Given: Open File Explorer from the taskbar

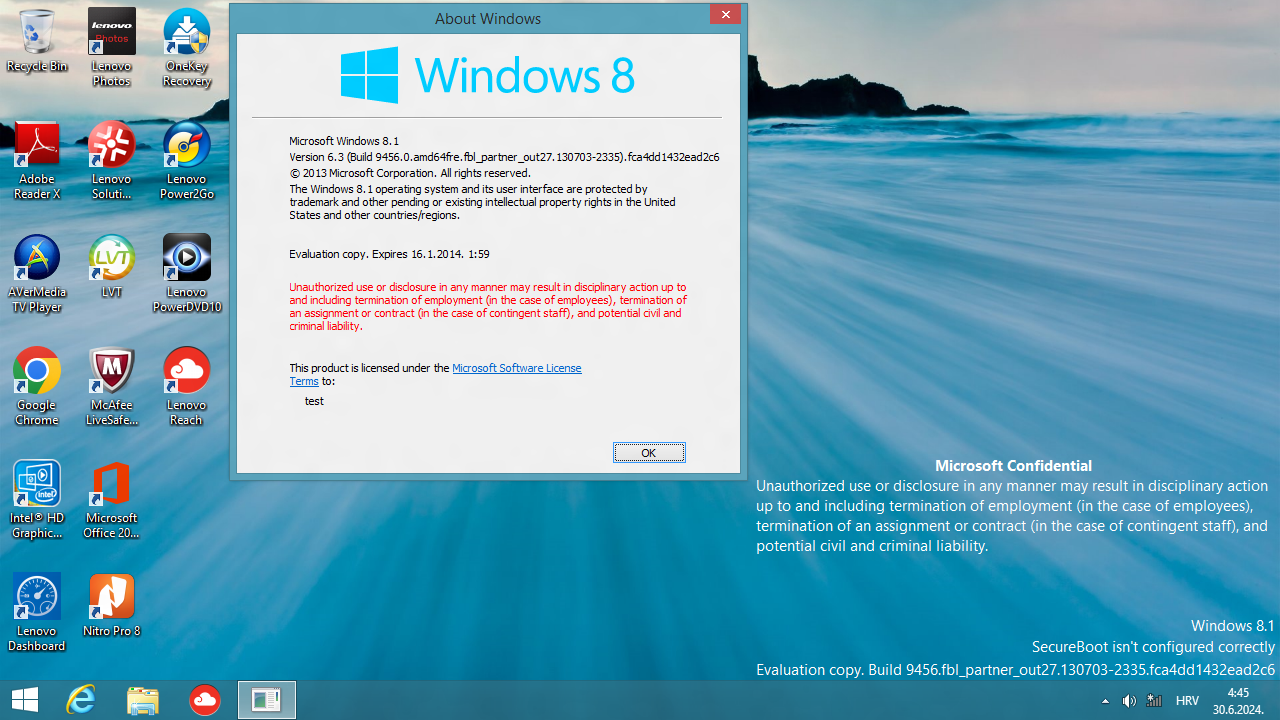Looking at the screenshot, I should 143,700.
